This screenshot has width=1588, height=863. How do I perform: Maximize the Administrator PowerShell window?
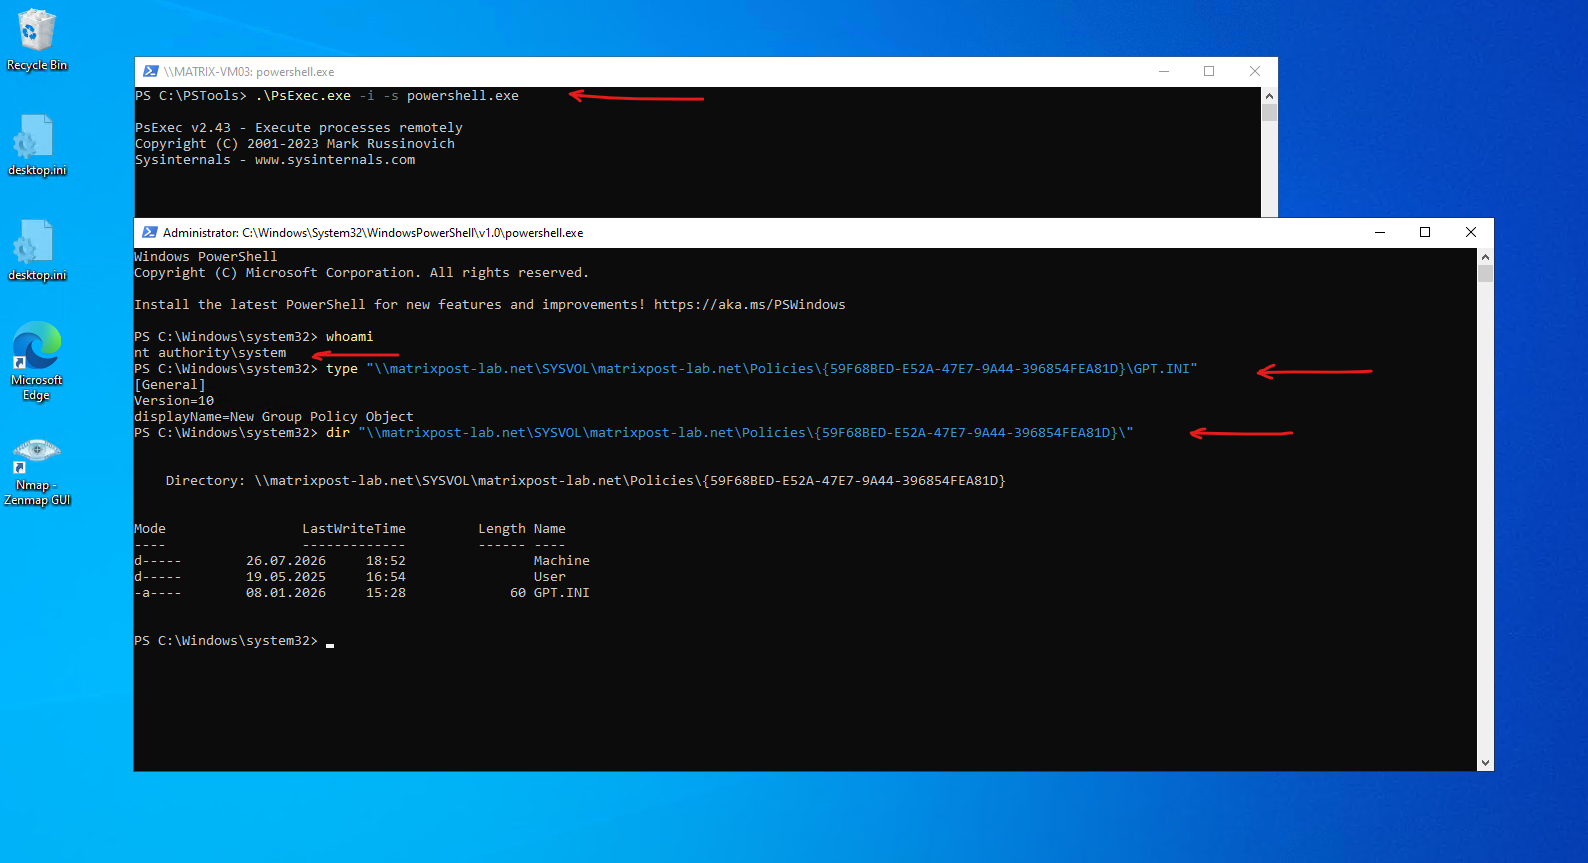click(1425, 232)
